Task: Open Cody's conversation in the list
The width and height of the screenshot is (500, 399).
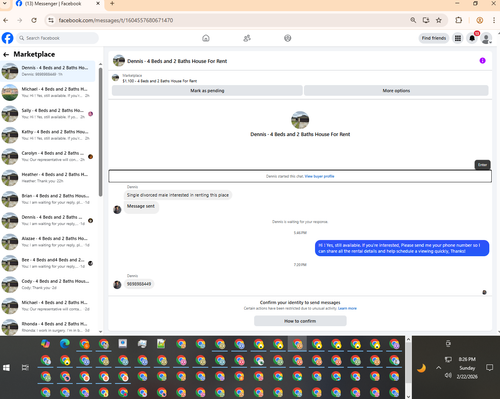Action: point(48,284)
